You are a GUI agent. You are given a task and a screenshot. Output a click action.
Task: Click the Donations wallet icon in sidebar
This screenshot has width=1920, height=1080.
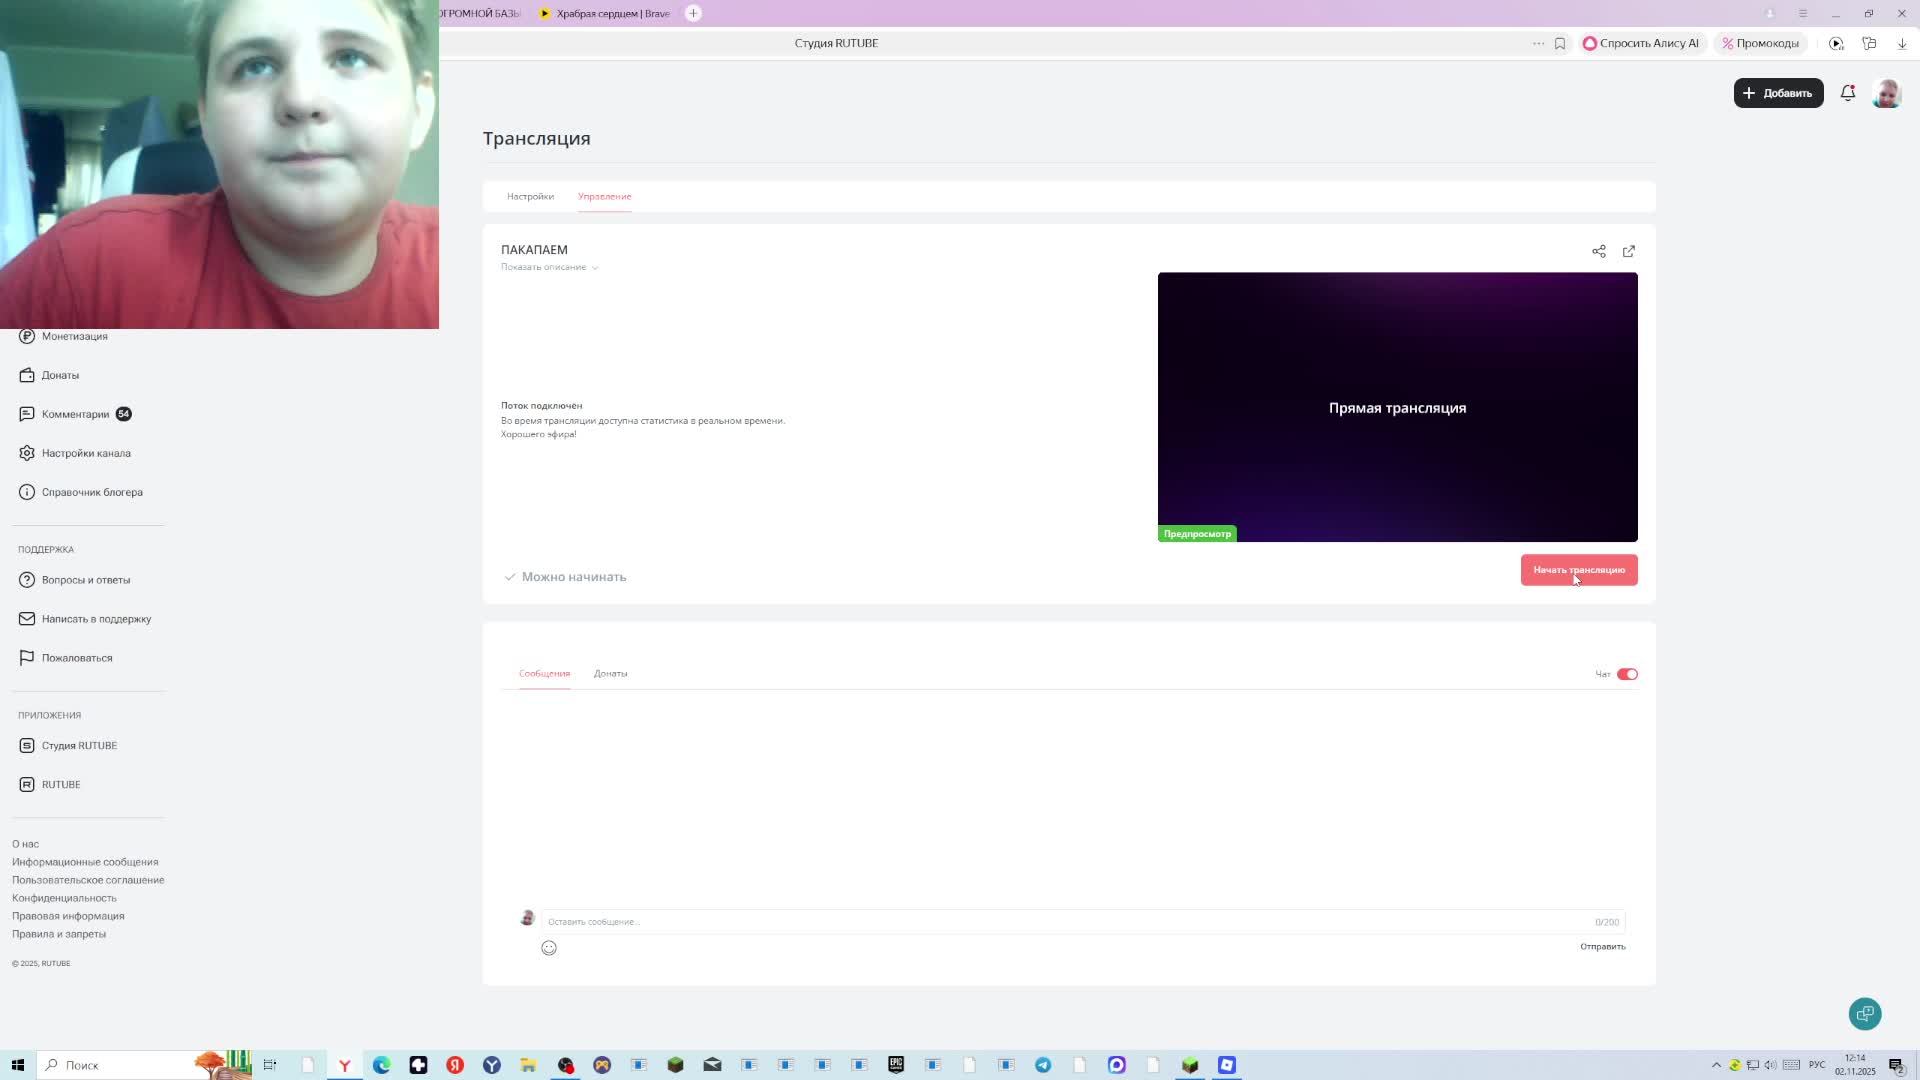coord(27,375)
